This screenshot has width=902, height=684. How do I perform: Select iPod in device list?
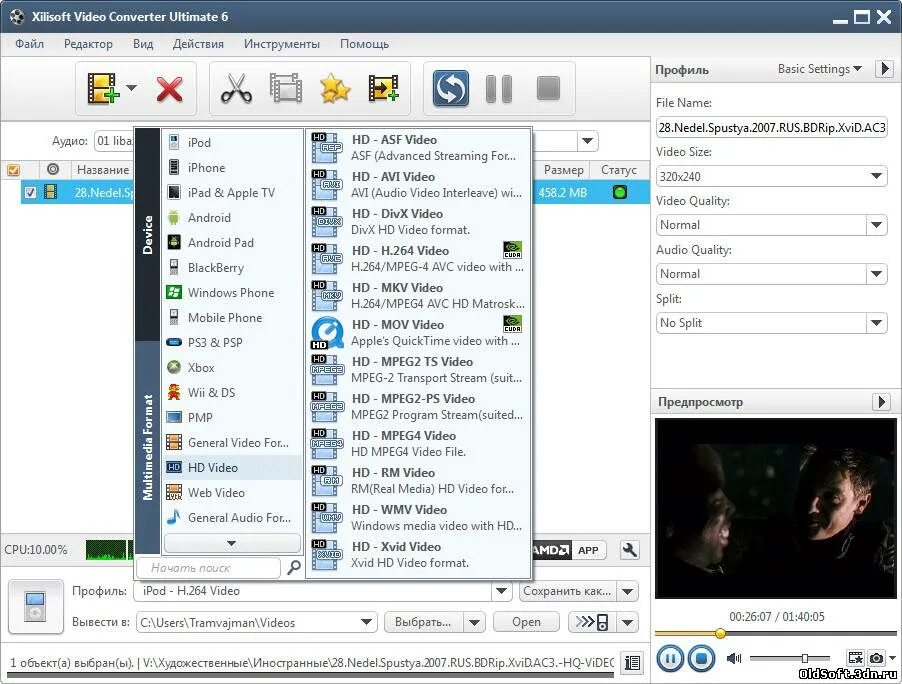[232, 142]
